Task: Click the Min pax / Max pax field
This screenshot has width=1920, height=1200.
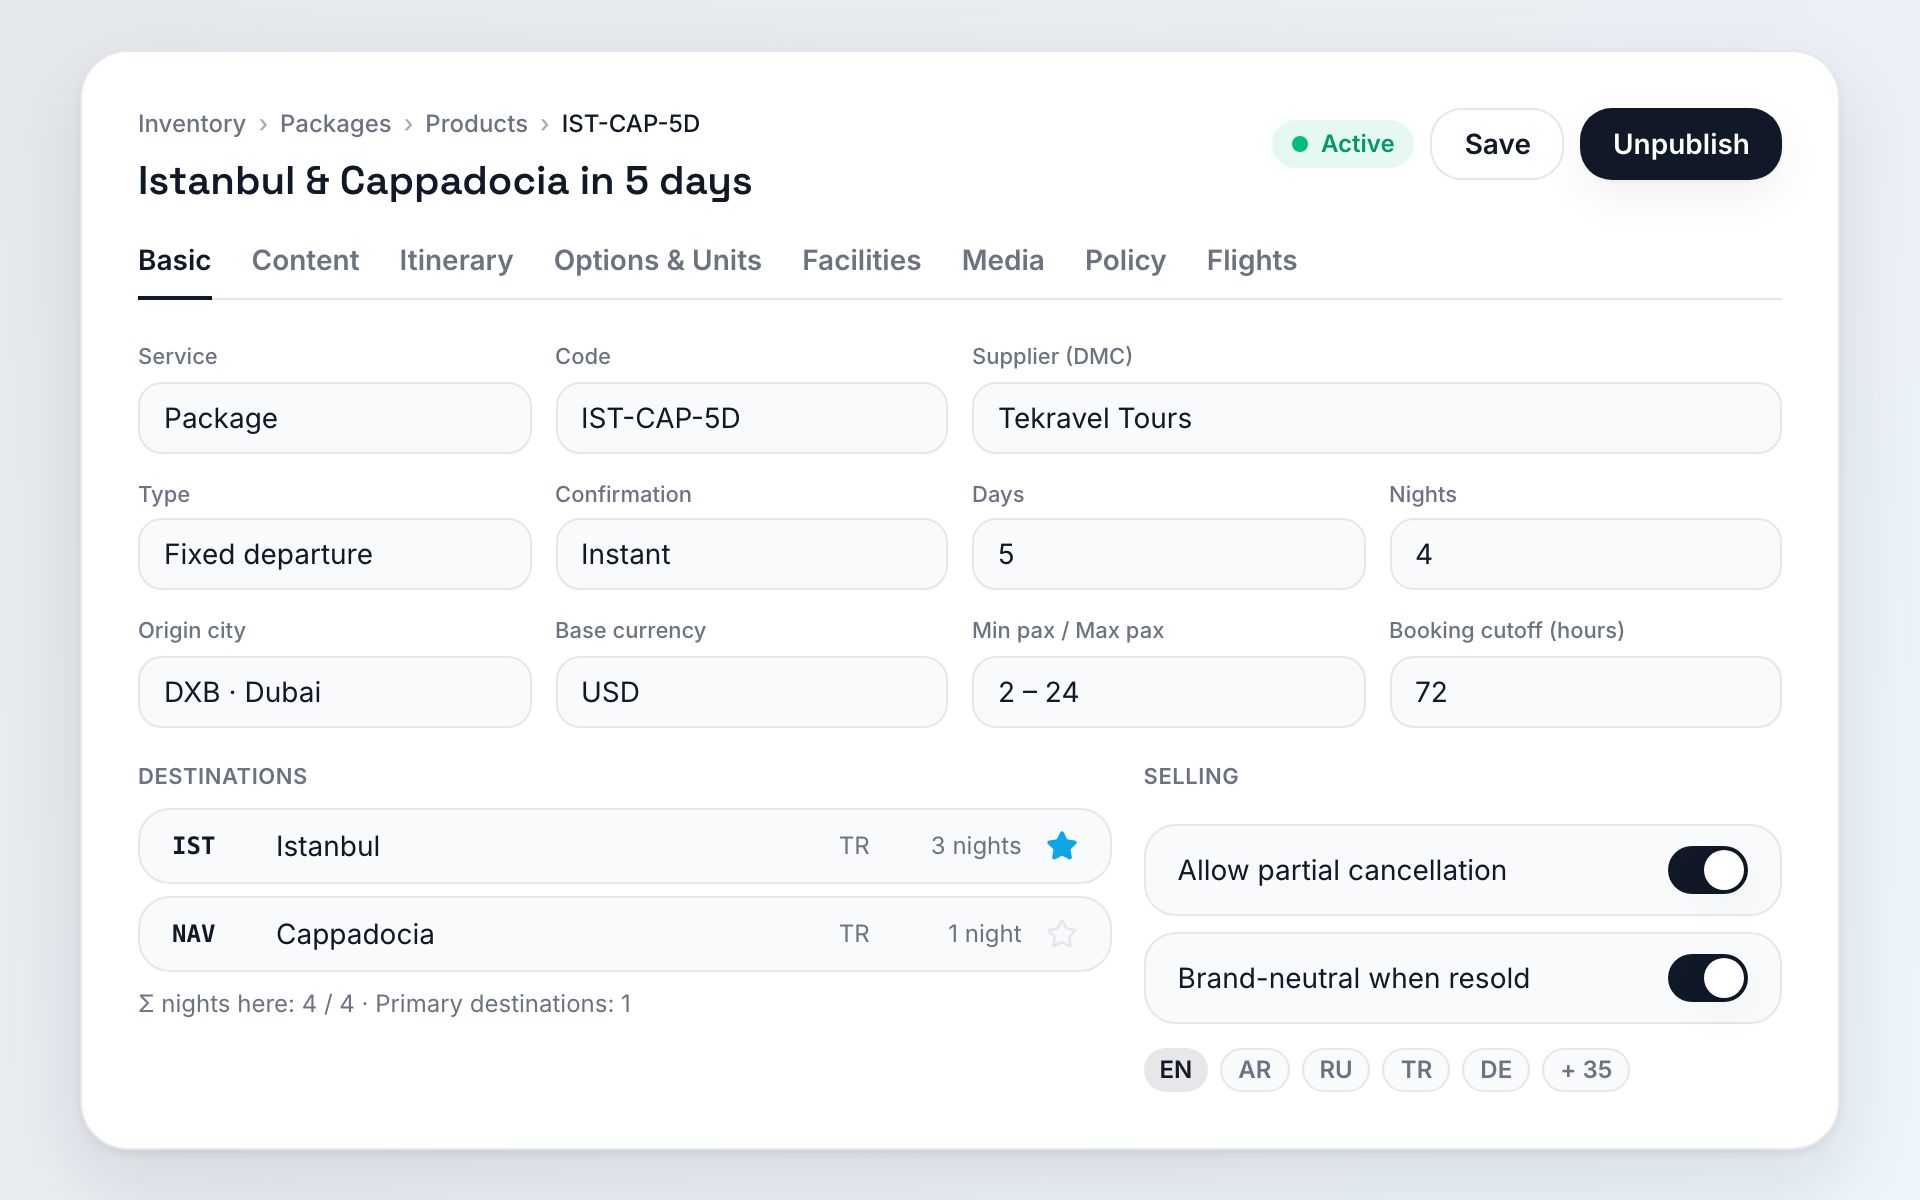Action: (1168, 692)
